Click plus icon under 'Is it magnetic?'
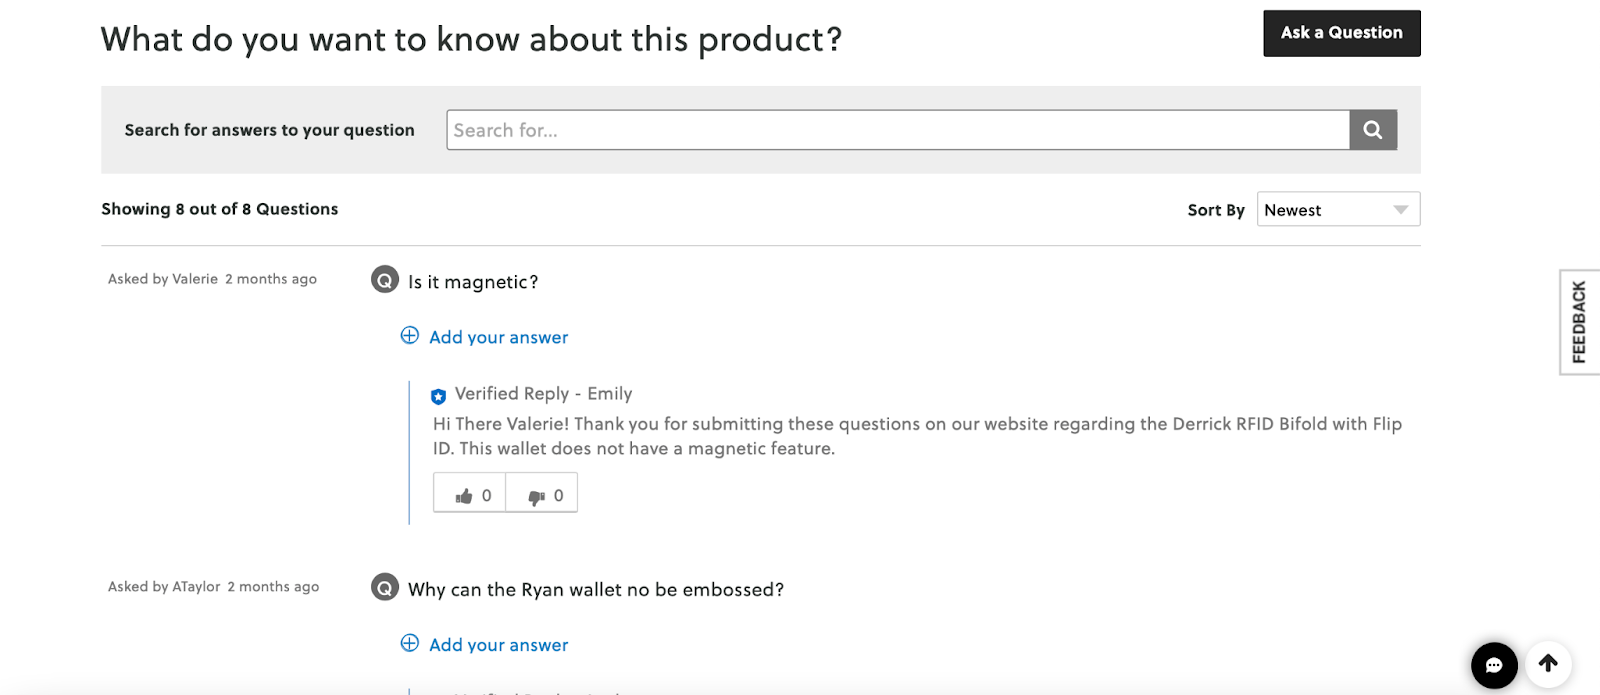This screenshot has width=1600, height=695. pos(410,336)
